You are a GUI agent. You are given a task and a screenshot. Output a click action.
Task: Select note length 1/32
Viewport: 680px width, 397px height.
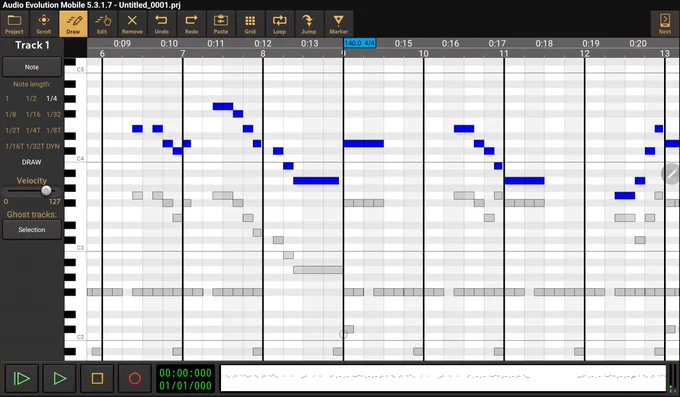click(x=53, y=115)
